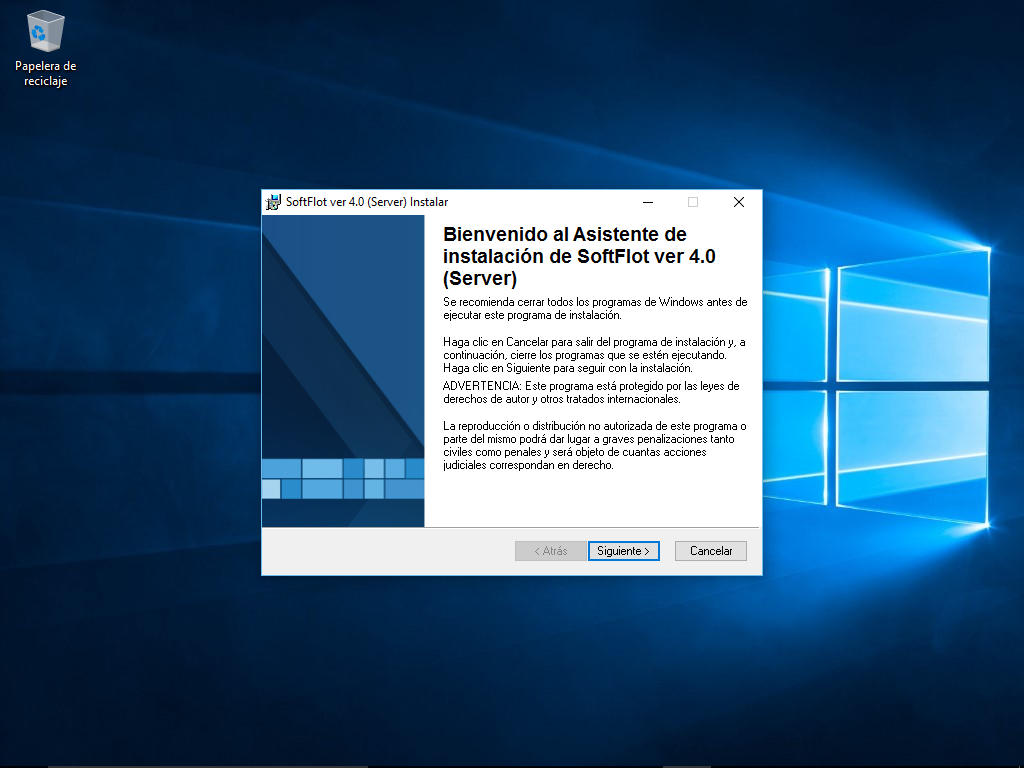1024x768 pixels.
Task: Click the title bar text SoftFlot ver 4.0 (Server) Instalar
Action: tap(367, 202)
